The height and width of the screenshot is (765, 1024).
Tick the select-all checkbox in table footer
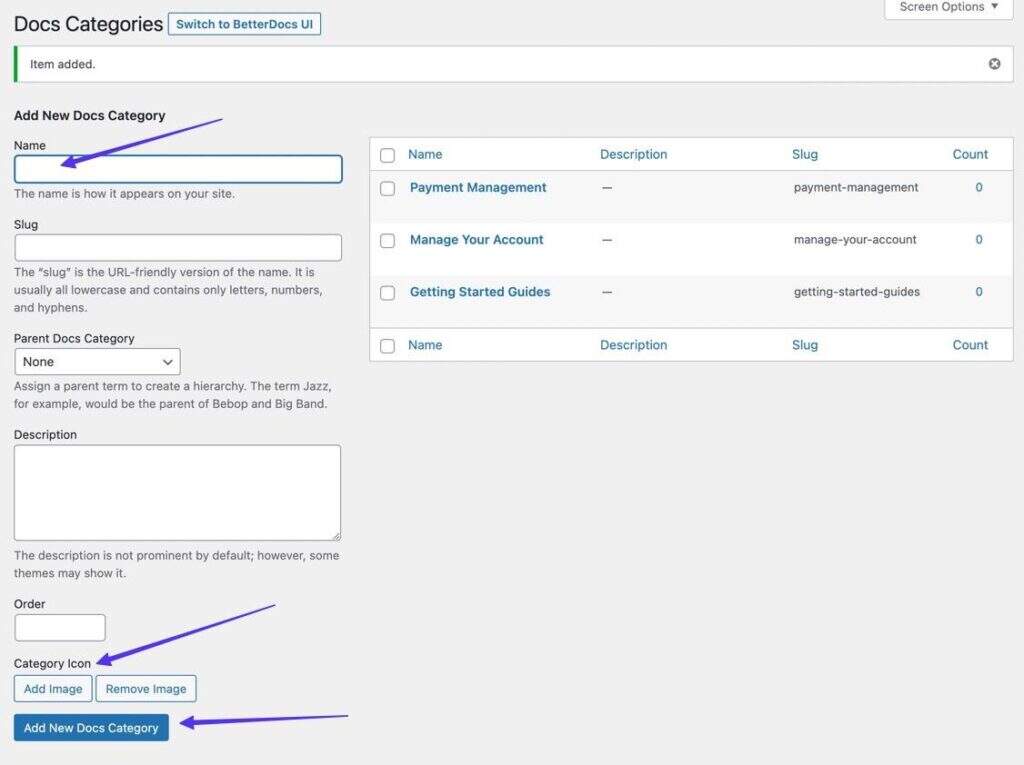pos(388,346)
